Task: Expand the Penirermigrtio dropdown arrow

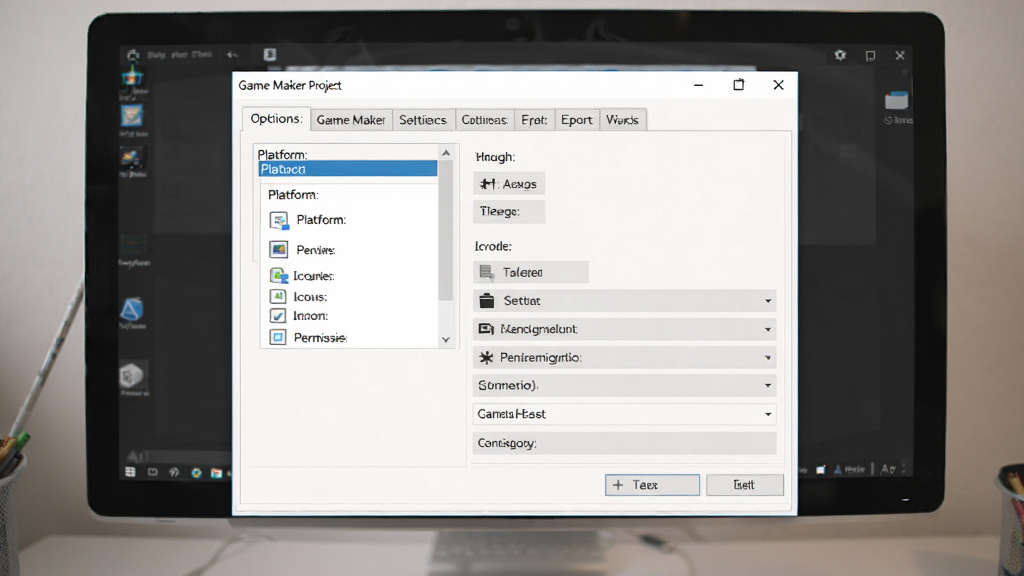Action: [x=768, y=358]
